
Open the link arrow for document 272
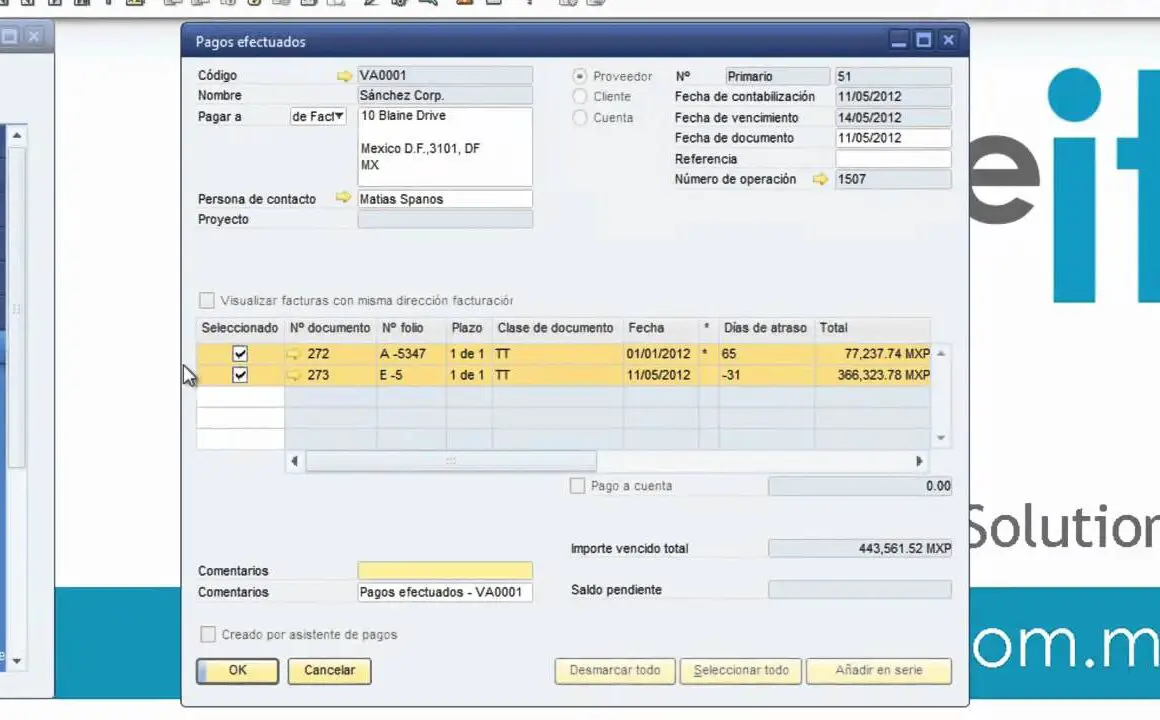pos(294,354)
